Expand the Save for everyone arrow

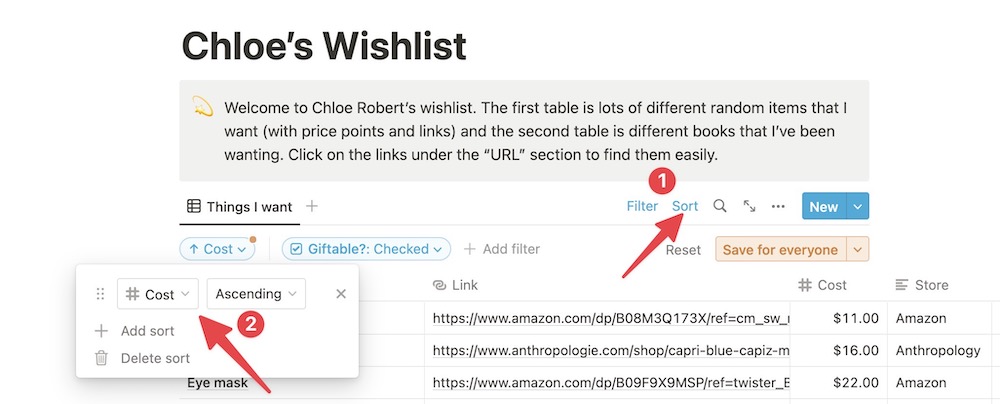[x=858, y=250]
